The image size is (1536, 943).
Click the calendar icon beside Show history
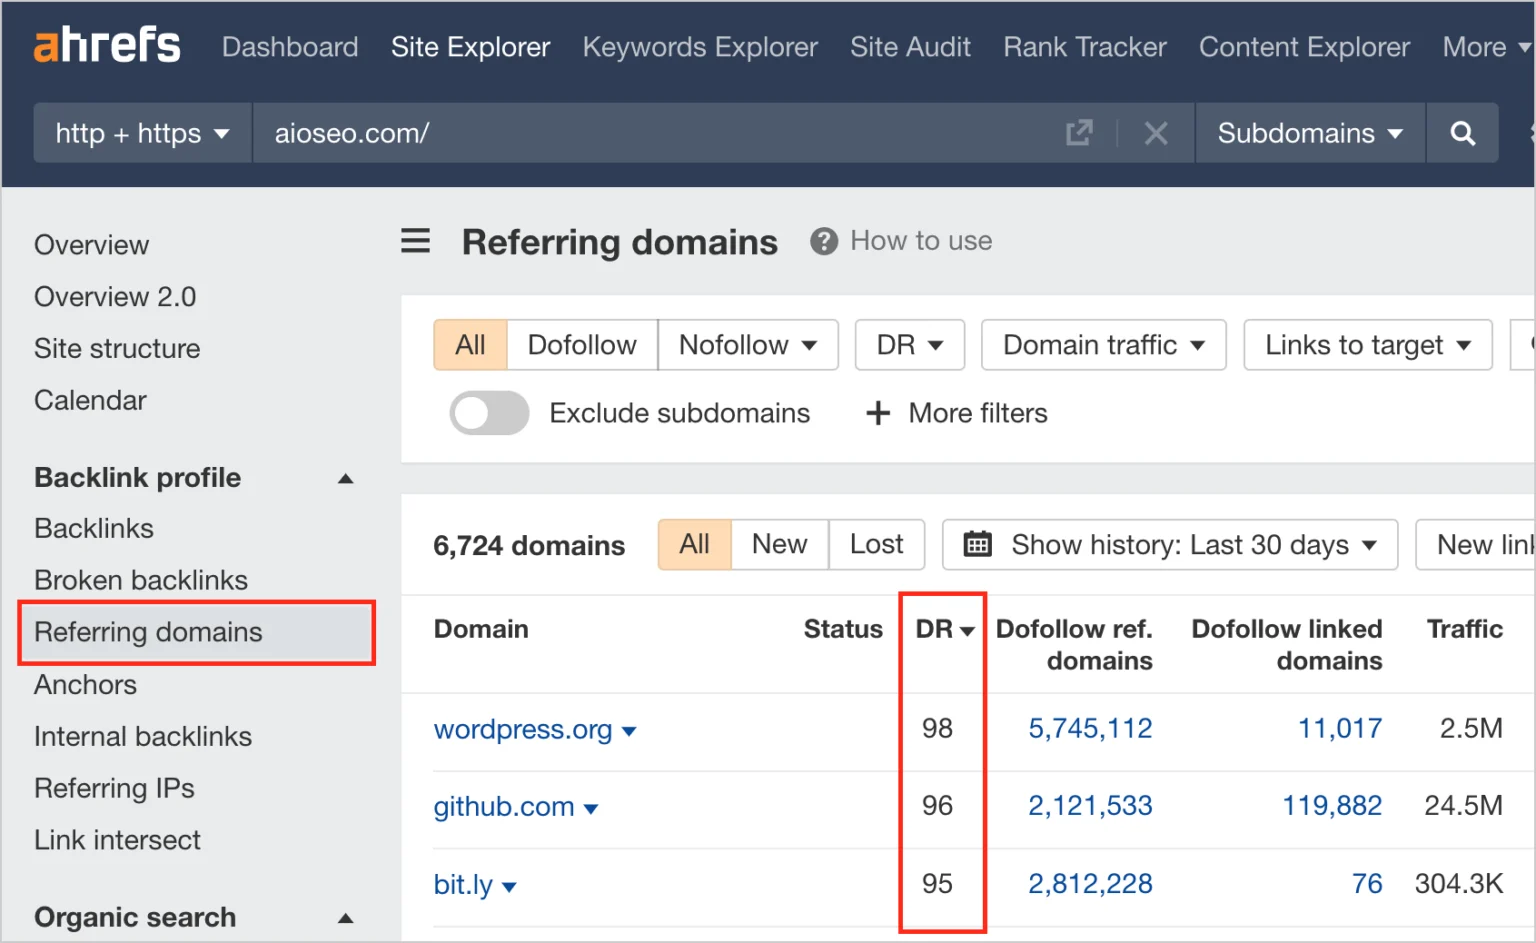976,545
